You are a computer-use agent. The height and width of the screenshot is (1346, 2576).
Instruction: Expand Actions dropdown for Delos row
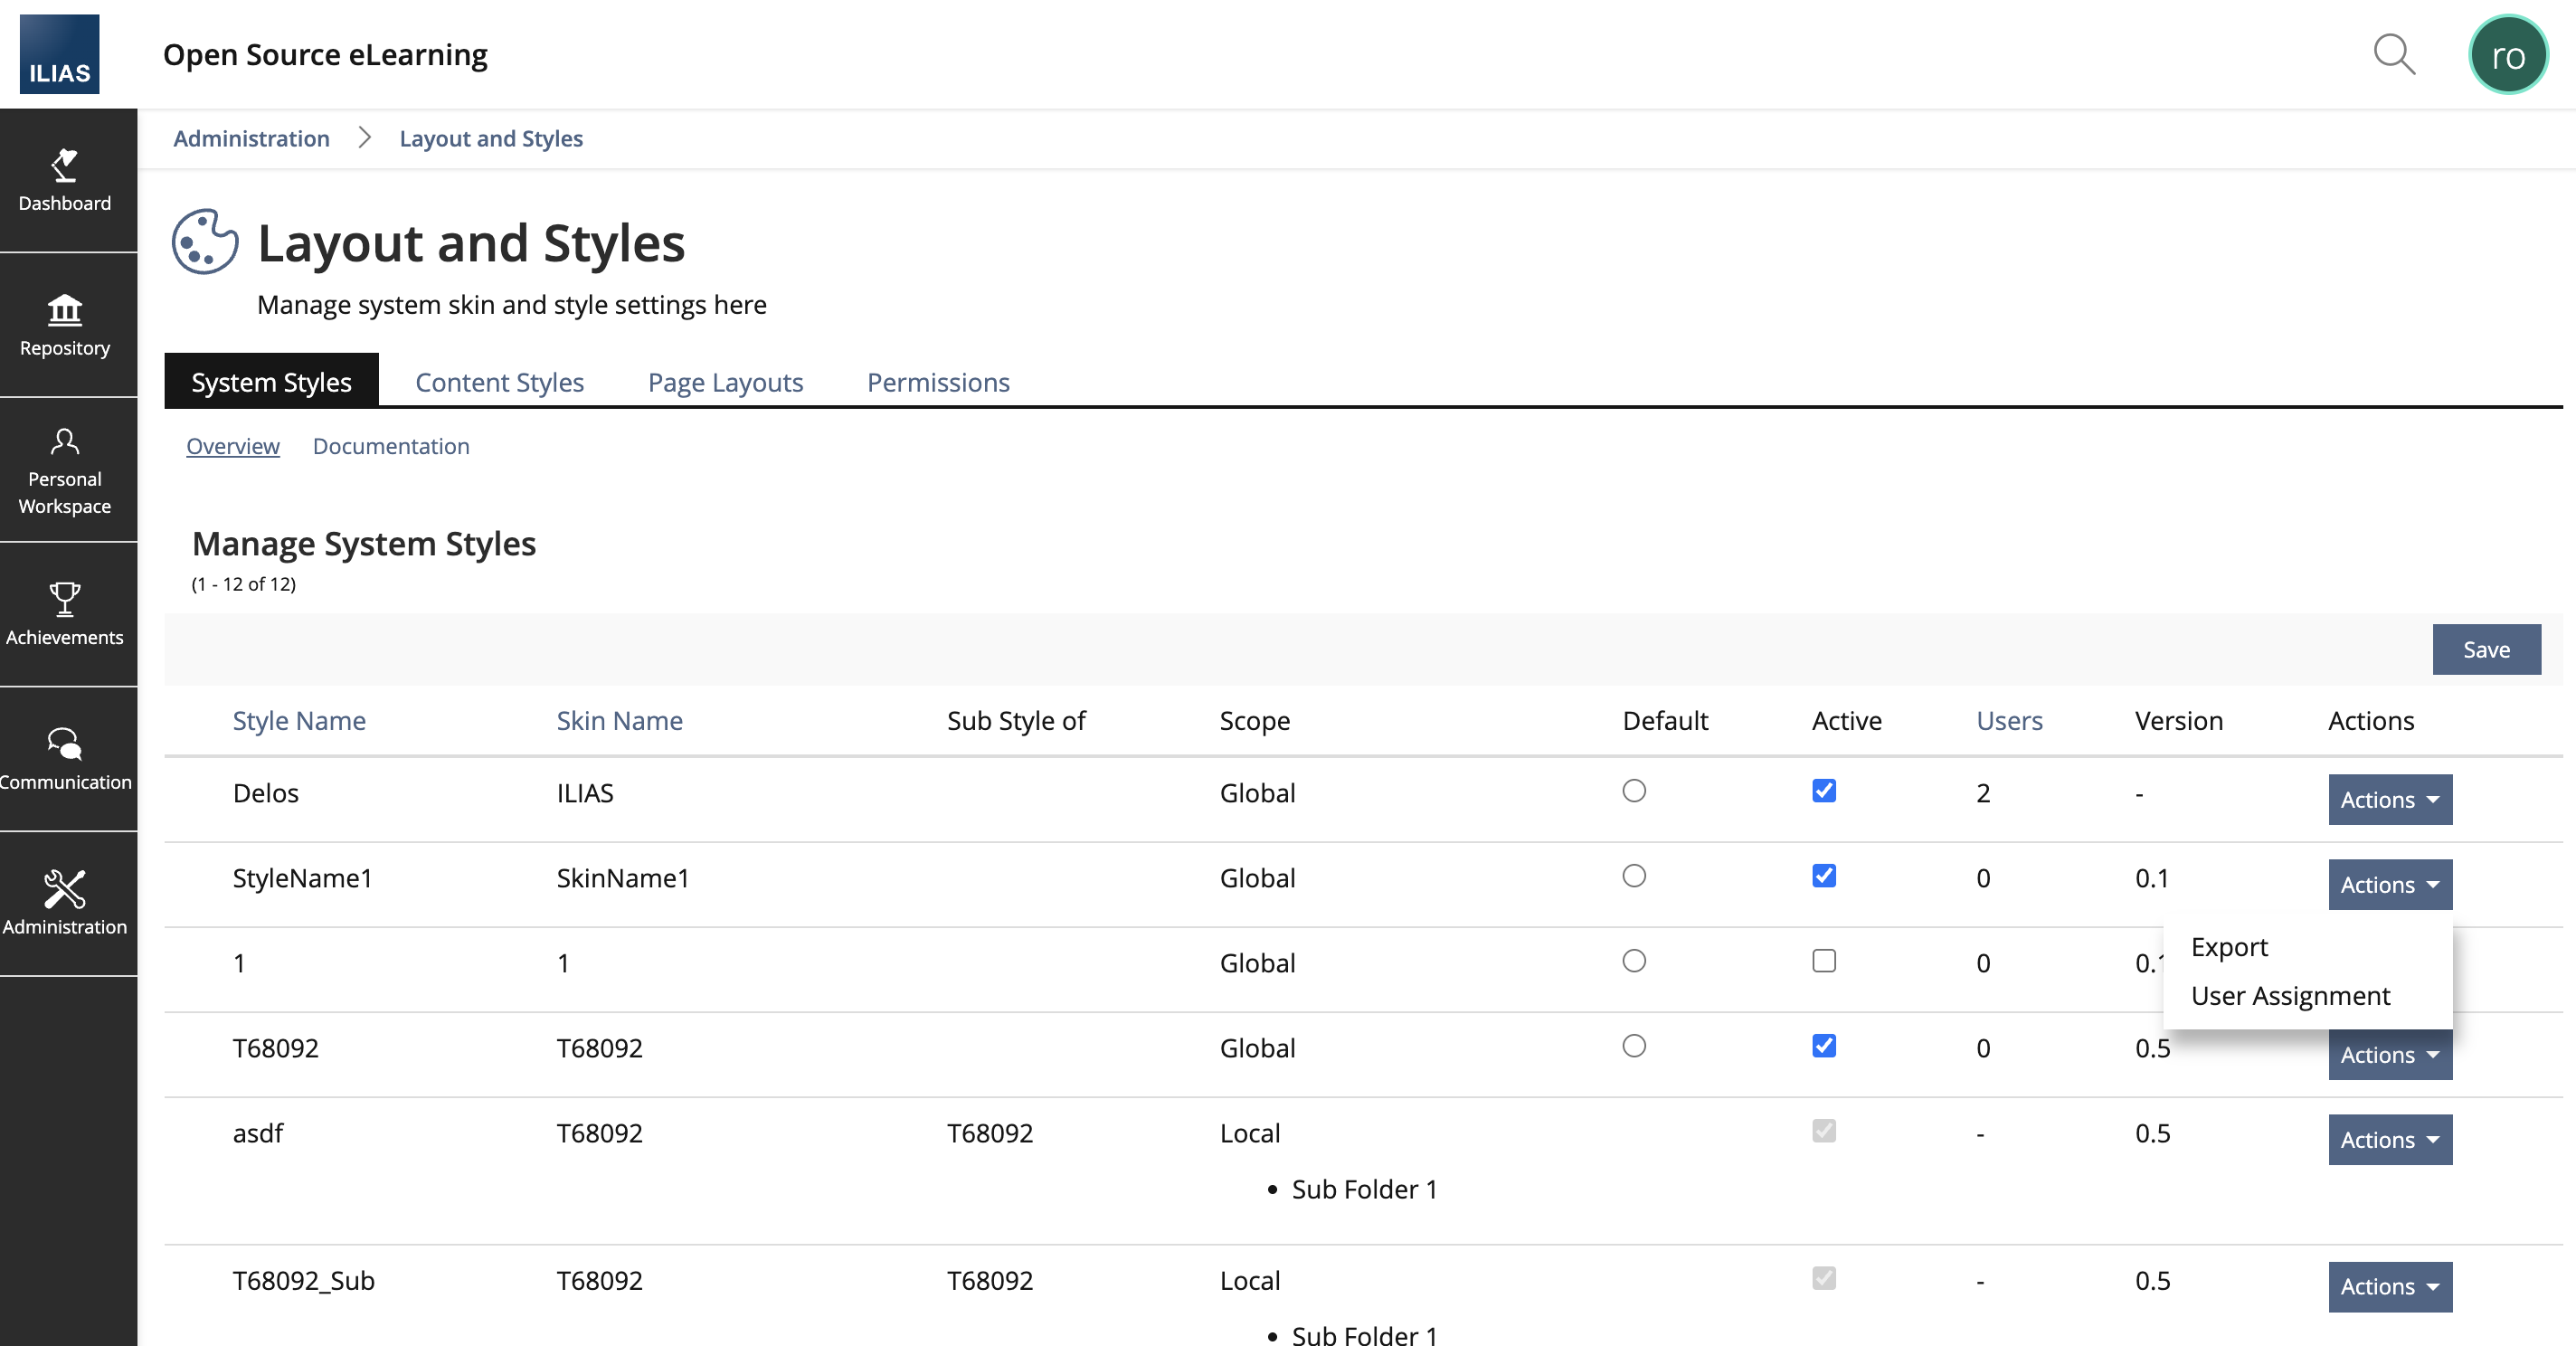(x=2389, y=800)
